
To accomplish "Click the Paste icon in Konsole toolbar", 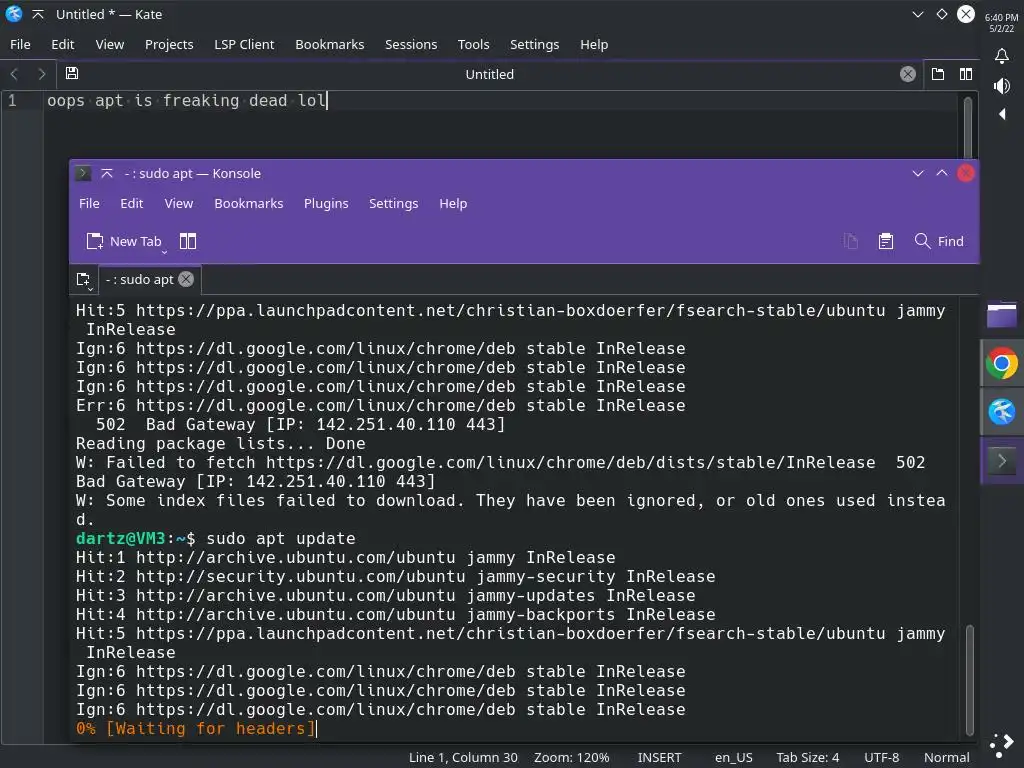I will point(886,241).
